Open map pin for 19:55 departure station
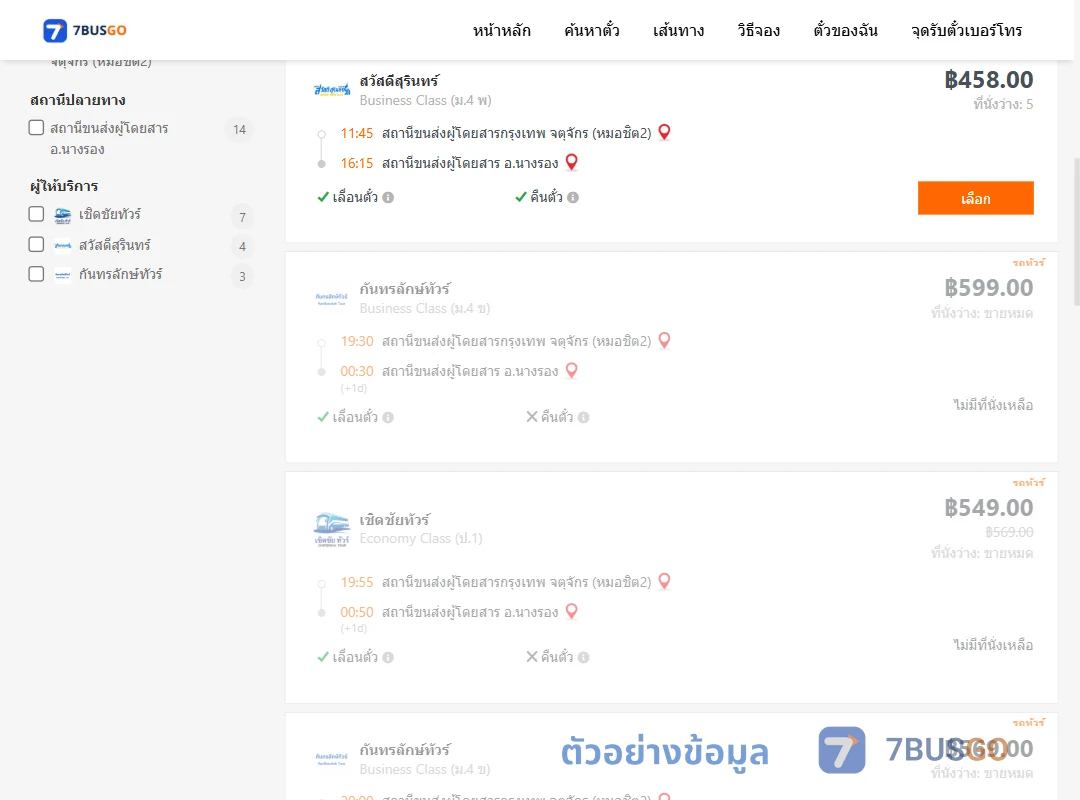Viewport: 1080px width, 800px height. pyautogui.click(x=664, y=582)
